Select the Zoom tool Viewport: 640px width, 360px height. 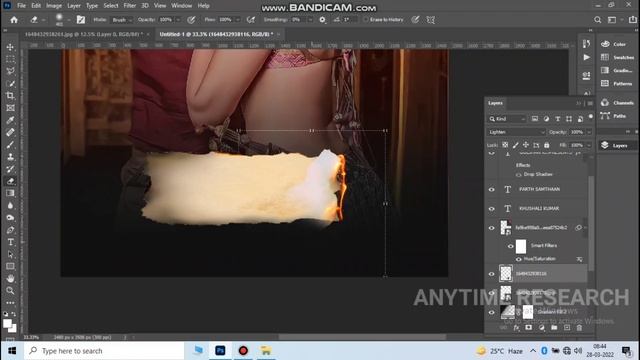[x=10, y=291]
